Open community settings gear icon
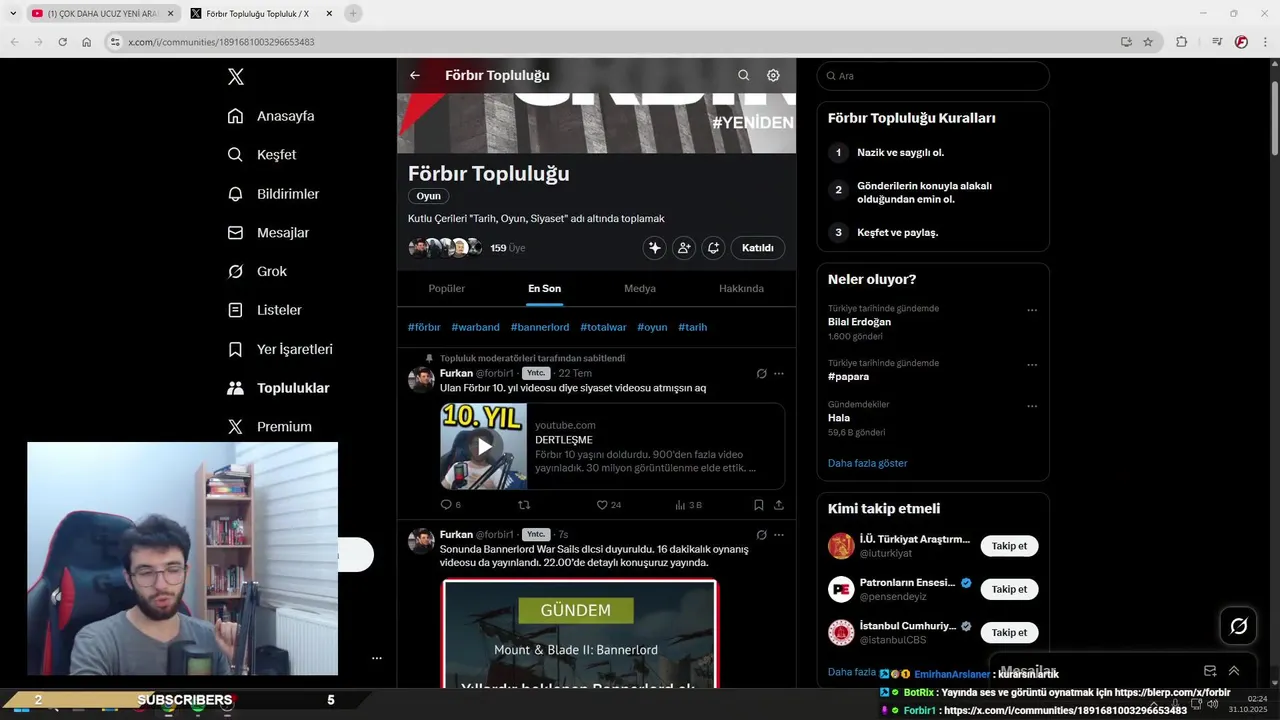The height and width of the screenshot is (720, 1280). pos(773,75)
